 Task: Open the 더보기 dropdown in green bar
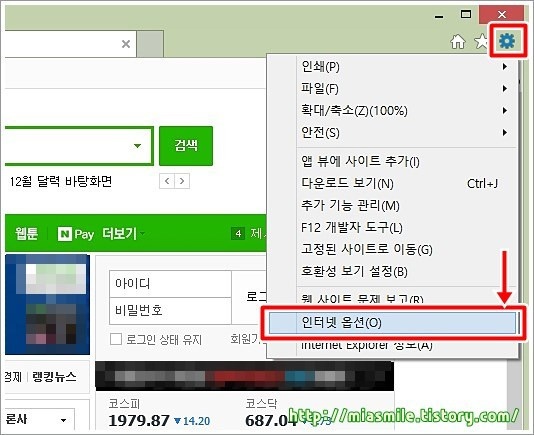point(123,234)
